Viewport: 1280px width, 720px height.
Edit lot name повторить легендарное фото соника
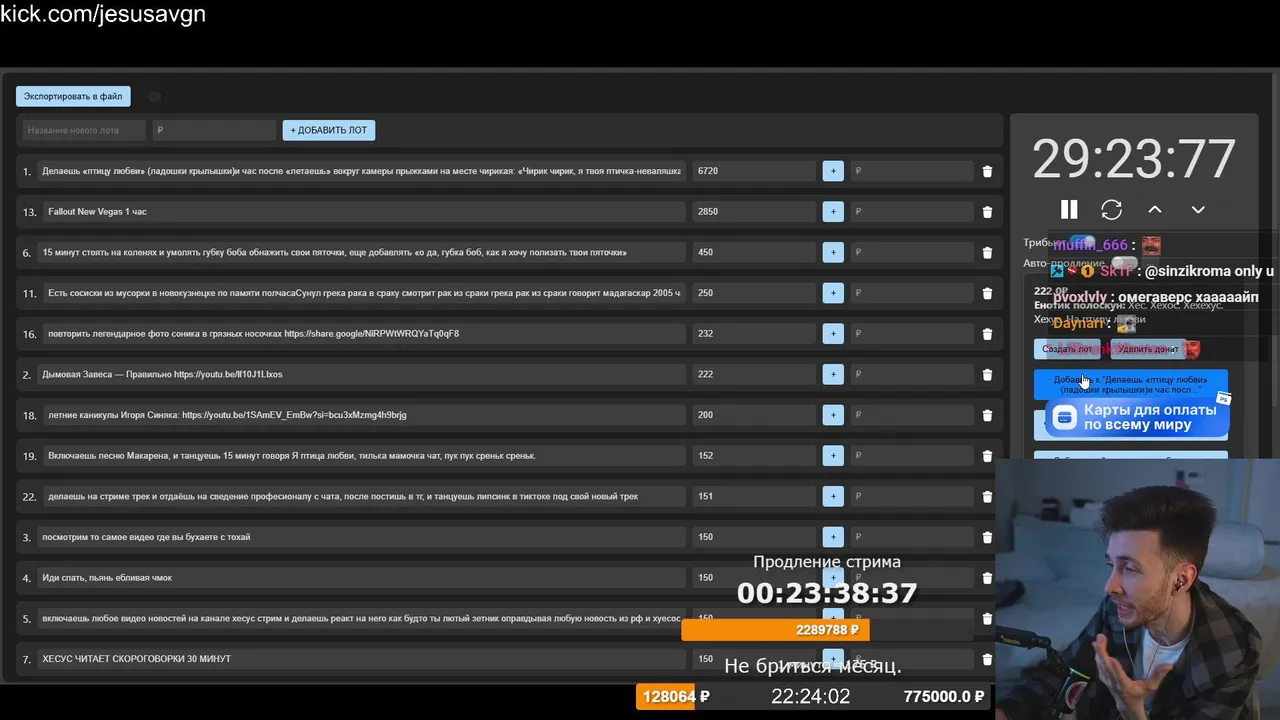coord(364,334)
